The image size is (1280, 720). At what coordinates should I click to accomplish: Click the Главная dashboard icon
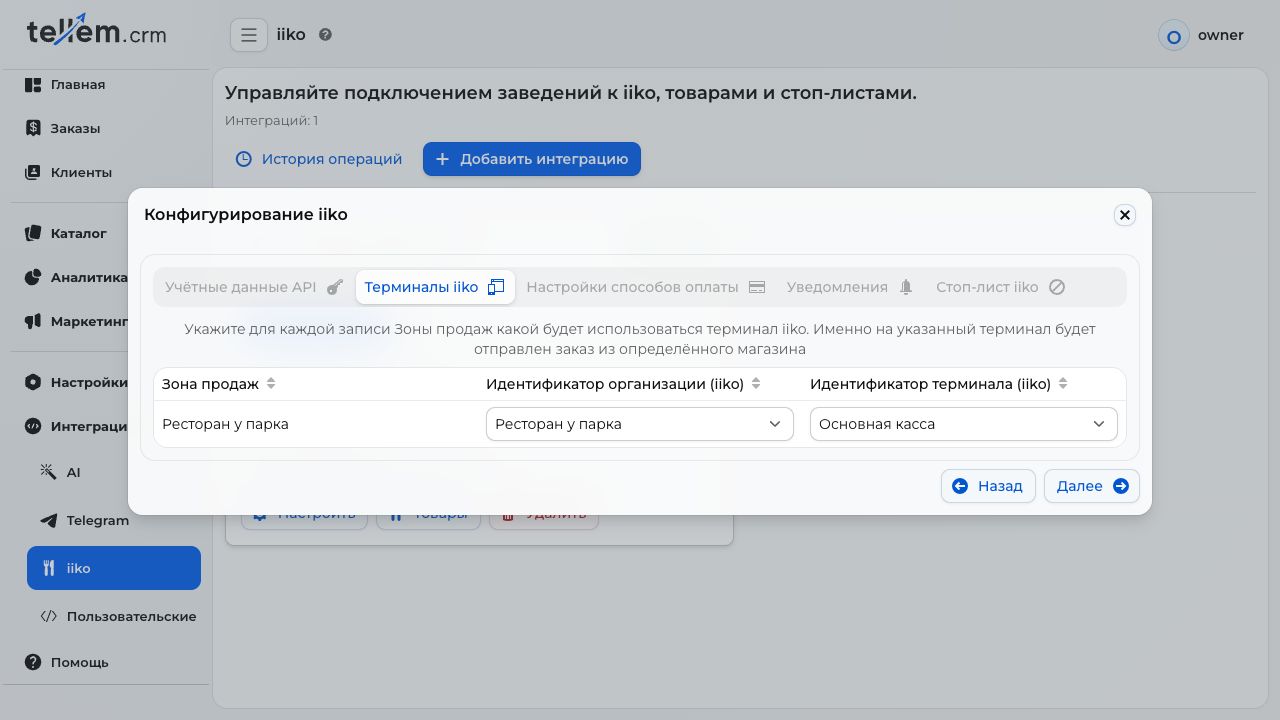(33, 85)
